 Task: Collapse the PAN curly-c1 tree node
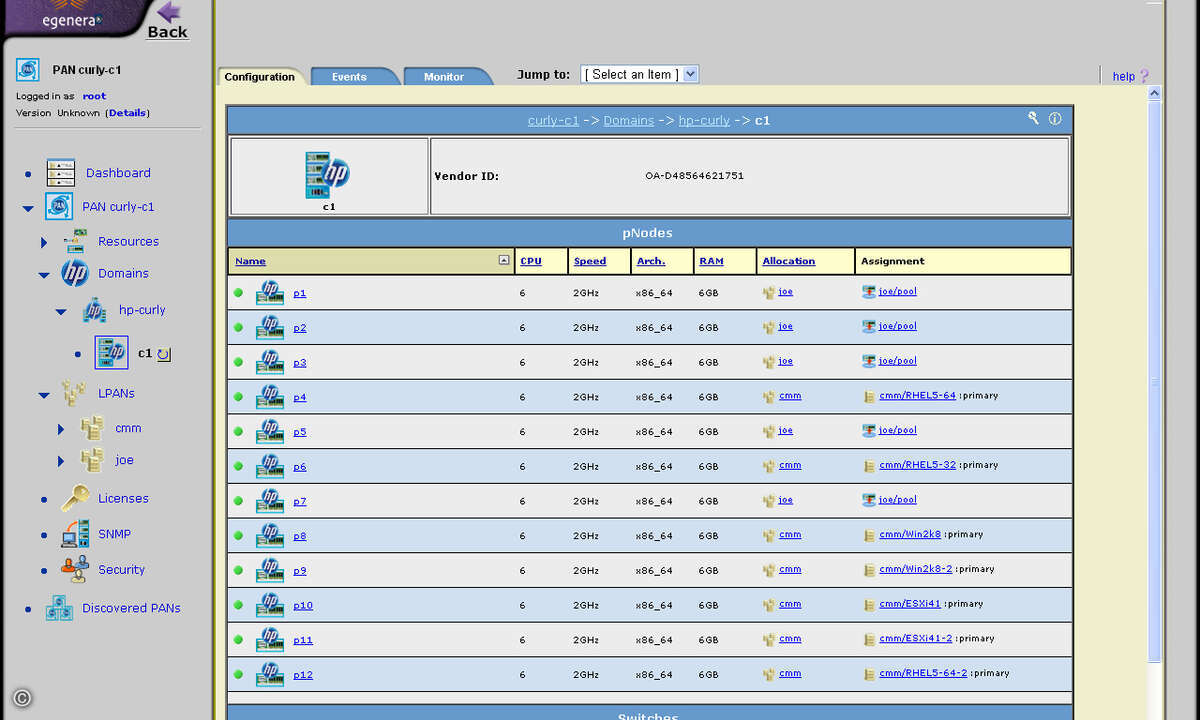point(28,208)
